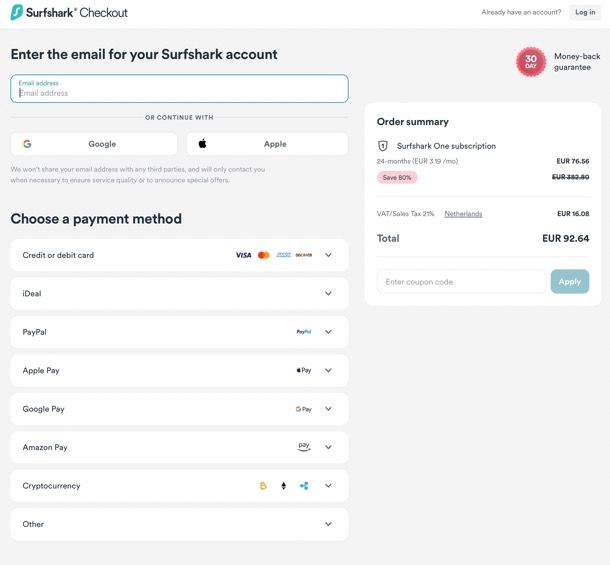Click the EUR 76.56 subscription price
This screenshot has height=565, width=610.
(x=573, y=161)
